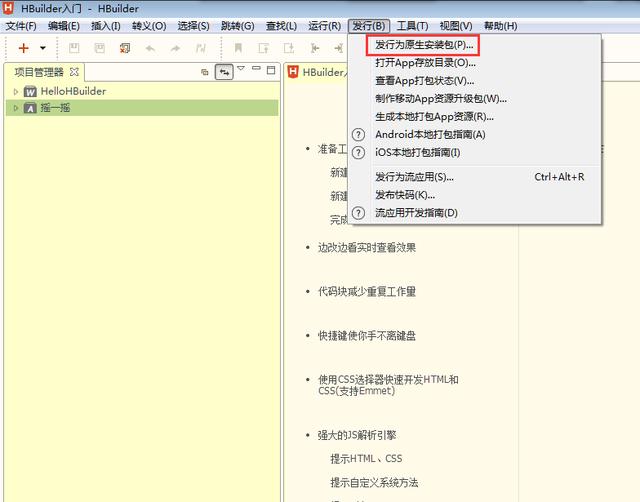Click the Redo arrow icon
The width and height of the screenshot is (640, 502).
[x=175, y=49]
